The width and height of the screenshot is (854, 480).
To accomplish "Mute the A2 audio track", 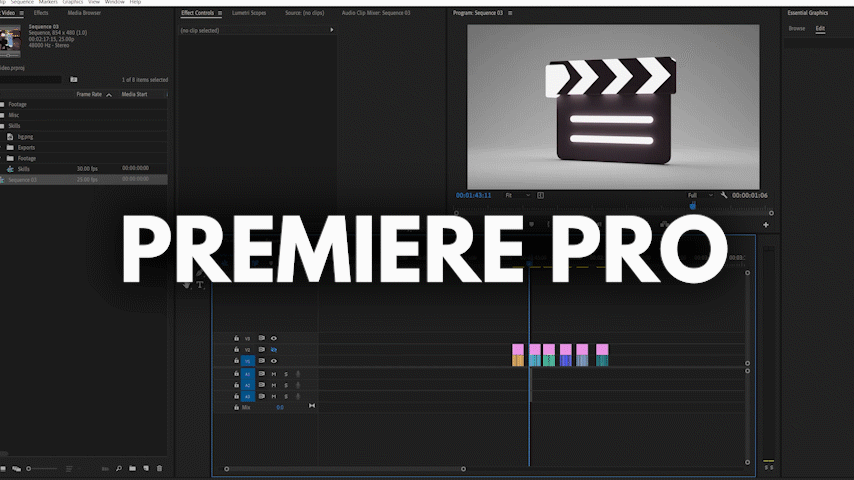I will pyautogui.click(x=274, y=385).
